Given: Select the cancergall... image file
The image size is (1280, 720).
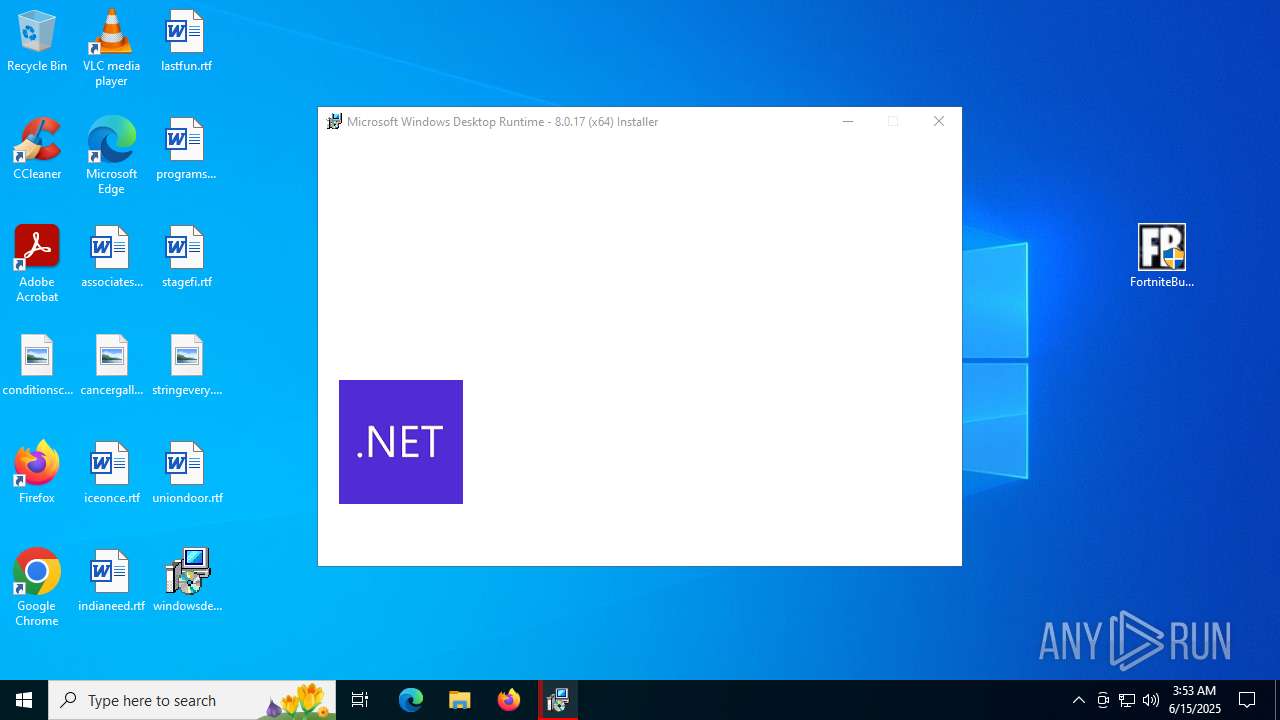Looking at the screenshot, I should pyautogui.click(x=111, y=366).
